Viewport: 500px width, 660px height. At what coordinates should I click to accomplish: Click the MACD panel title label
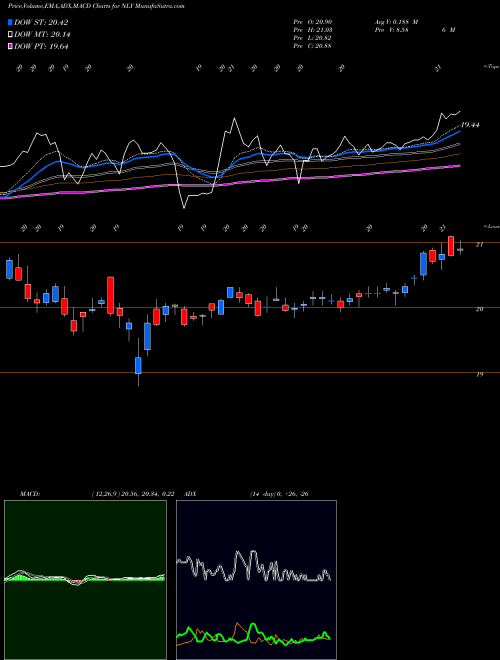point(30,494)
